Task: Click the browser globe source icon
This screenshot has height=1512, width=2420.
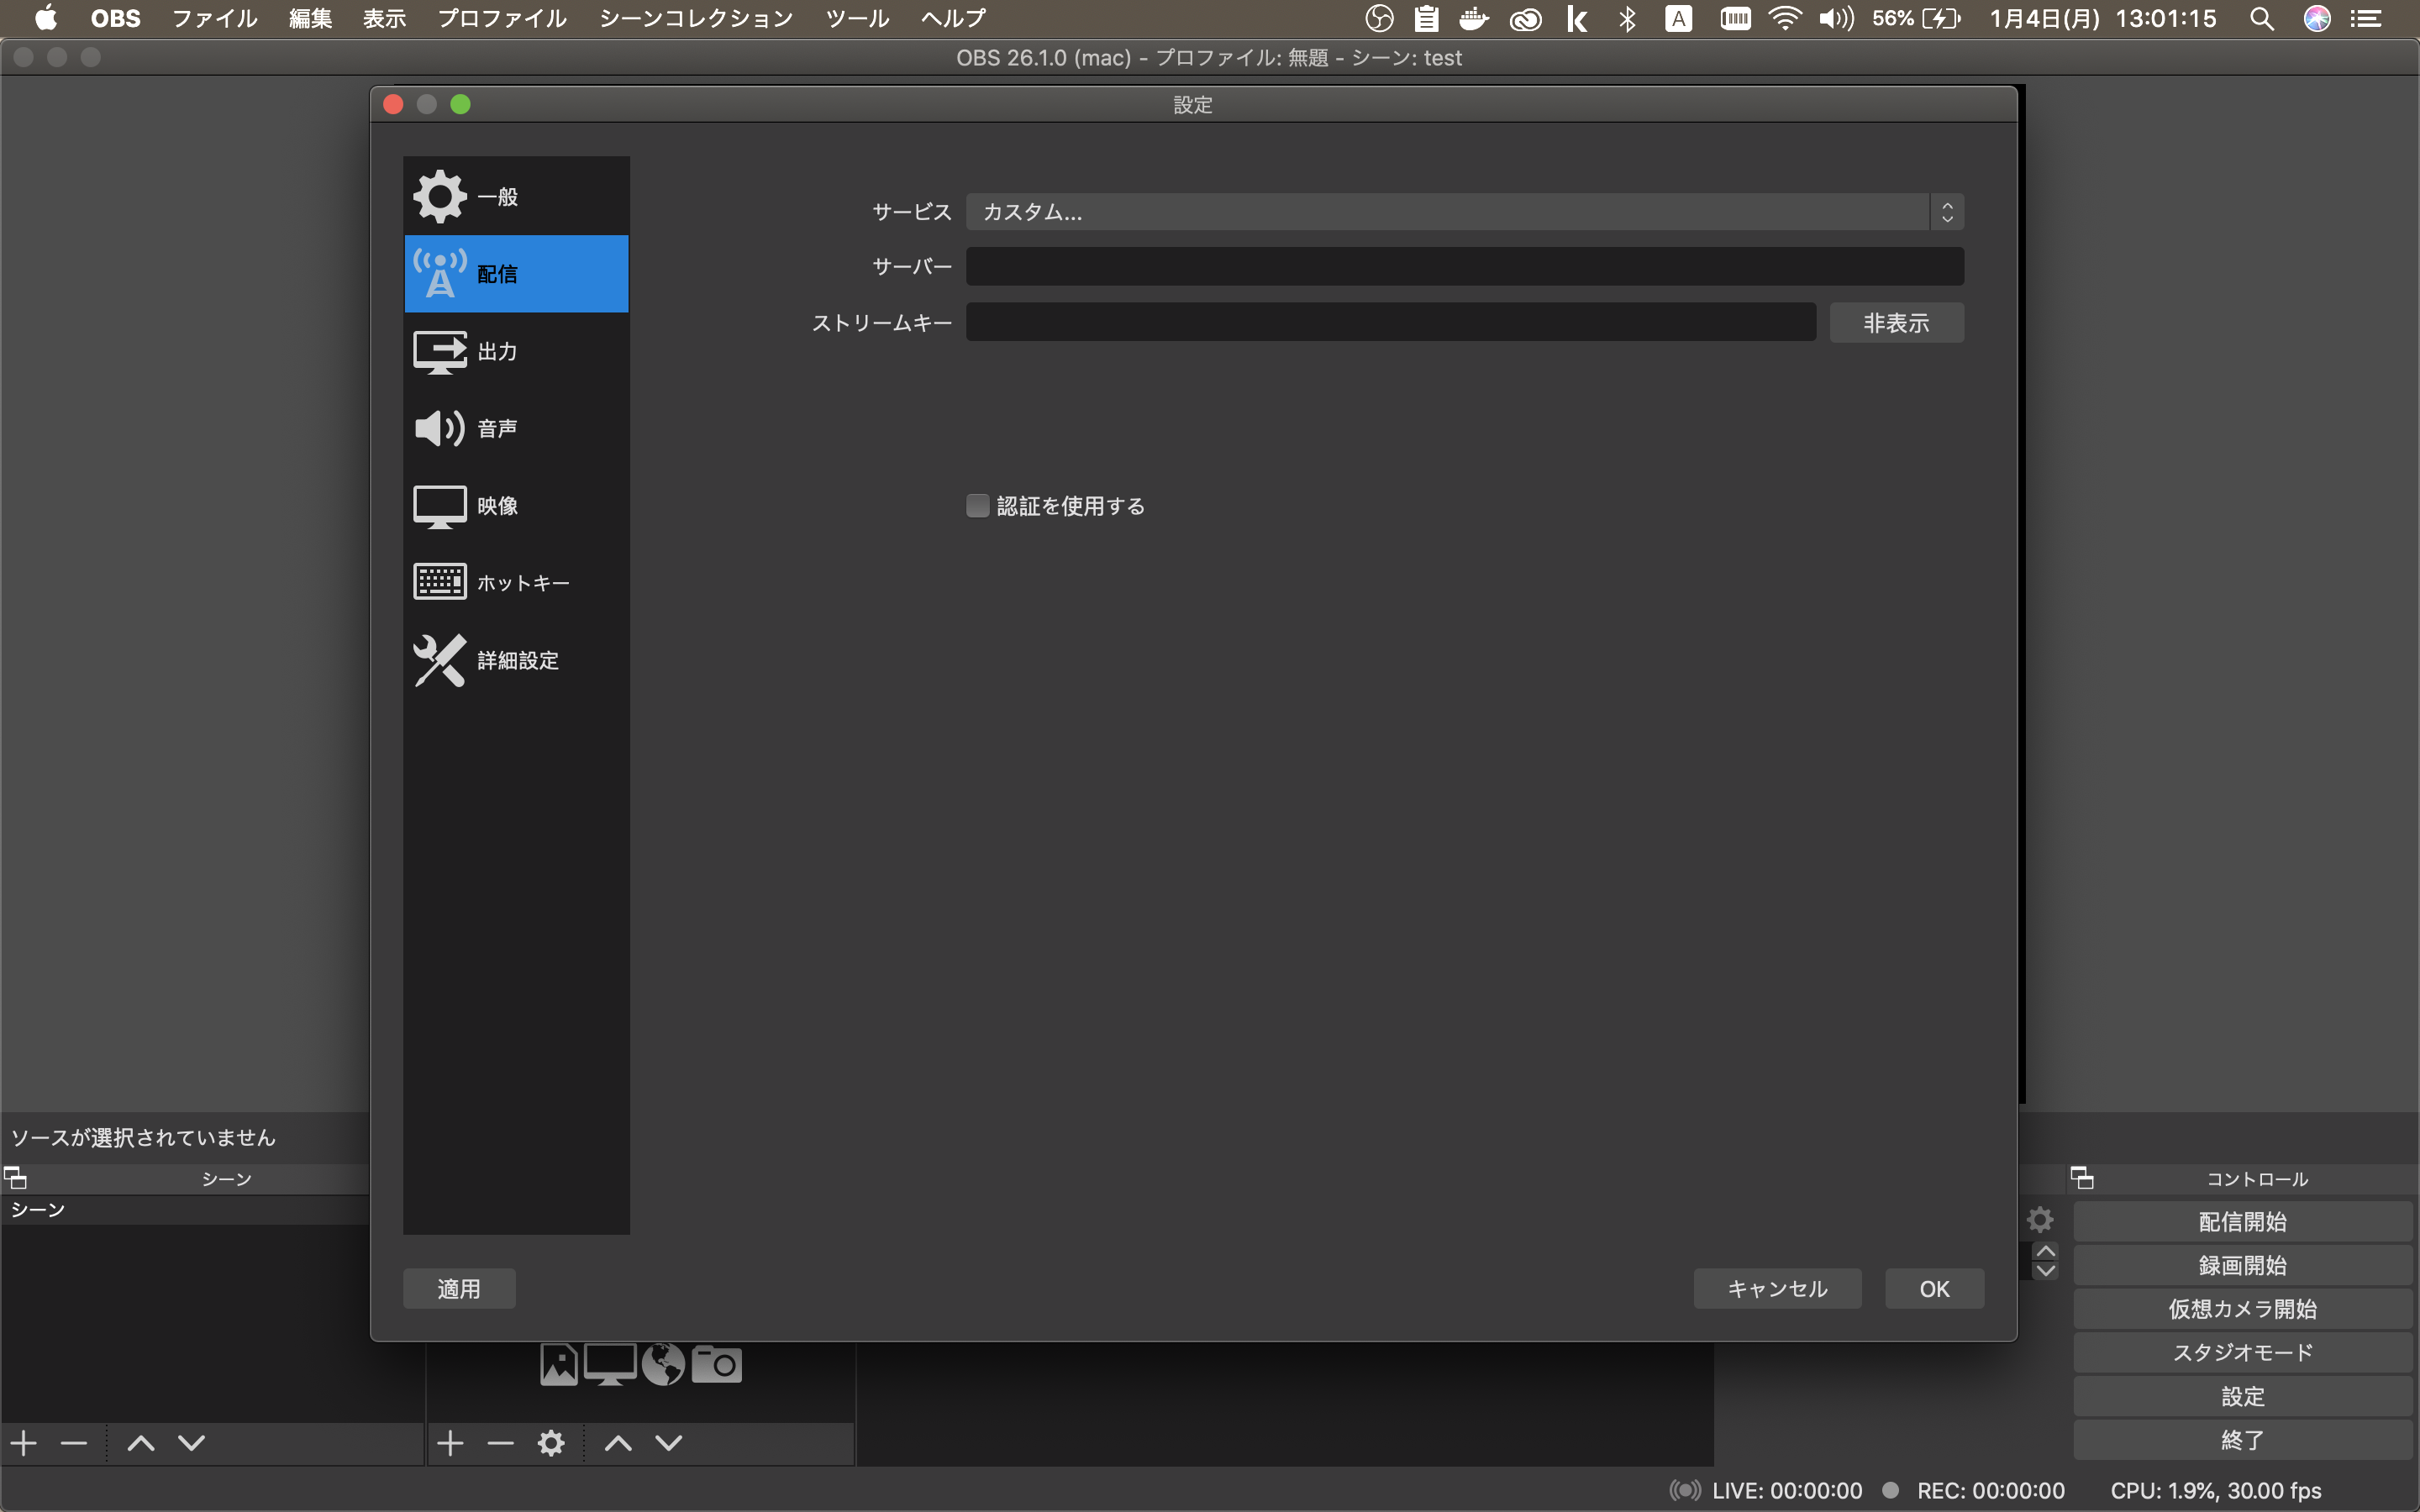Action: click(x=663, y=1364)
